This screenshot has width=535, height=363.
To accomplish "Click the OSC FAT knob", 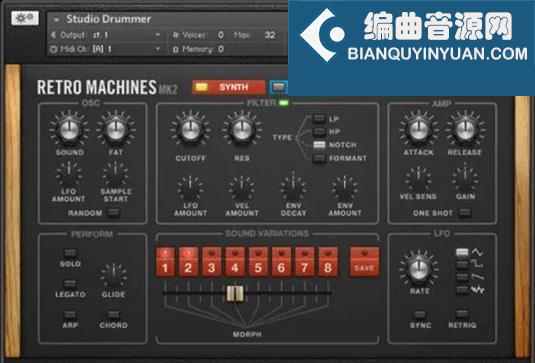I will click(116, 130).
